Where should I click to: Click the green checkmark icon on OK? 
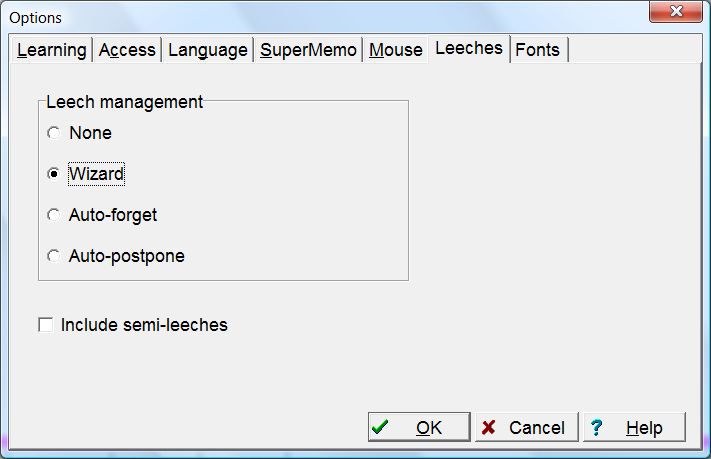point(380,427)
